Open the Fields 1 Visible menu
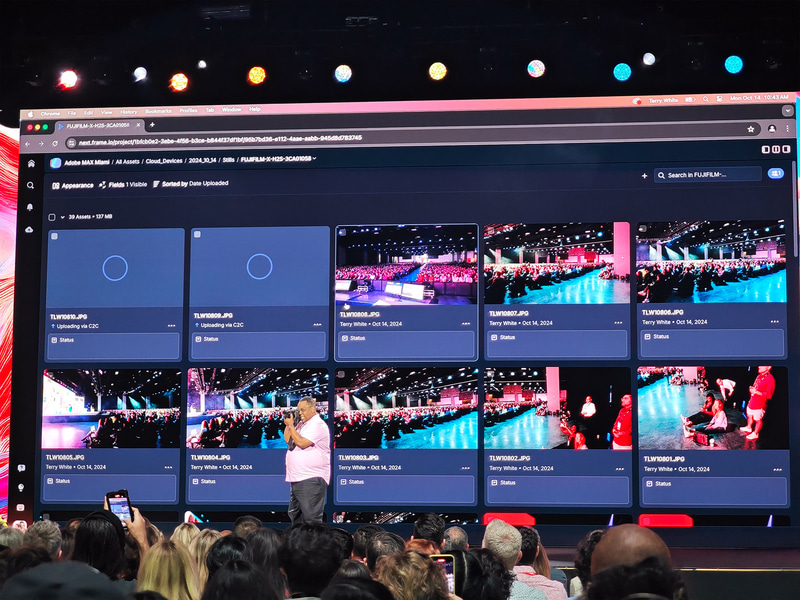 (123, 185)
